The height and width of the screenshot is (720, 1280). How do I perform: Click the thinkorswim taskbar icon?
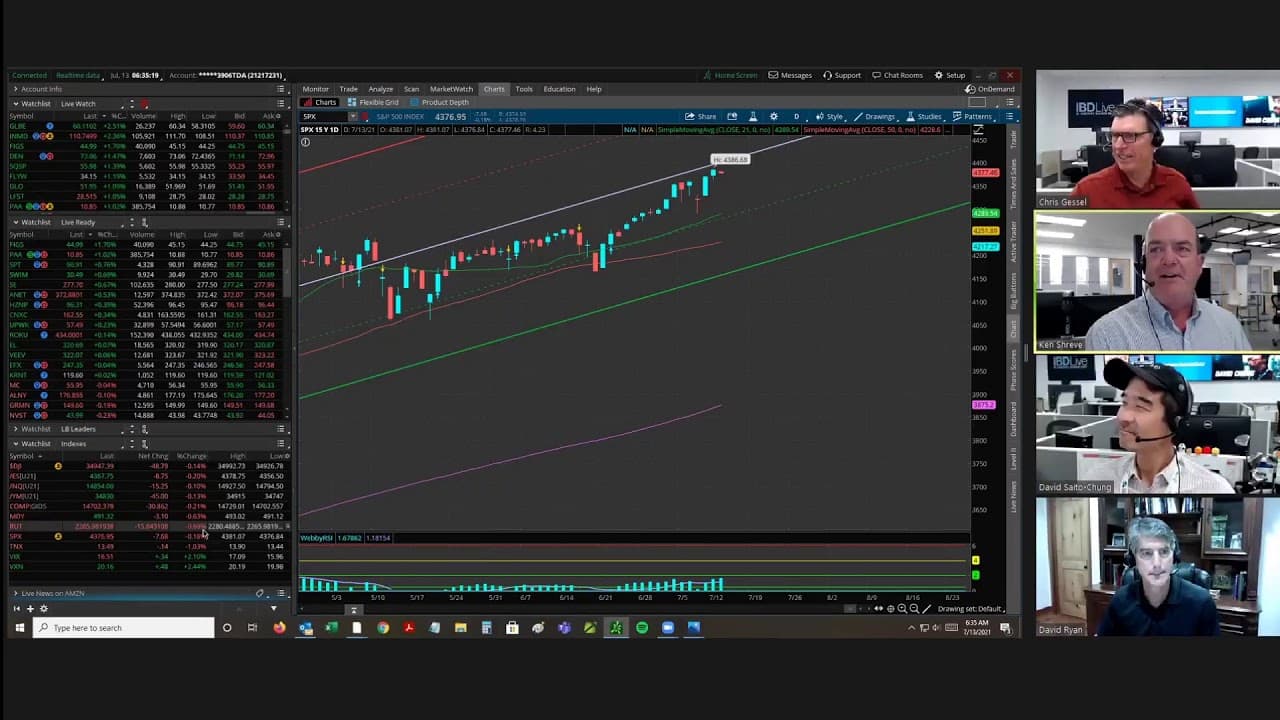pyautogui.click(x=616, y=628)
